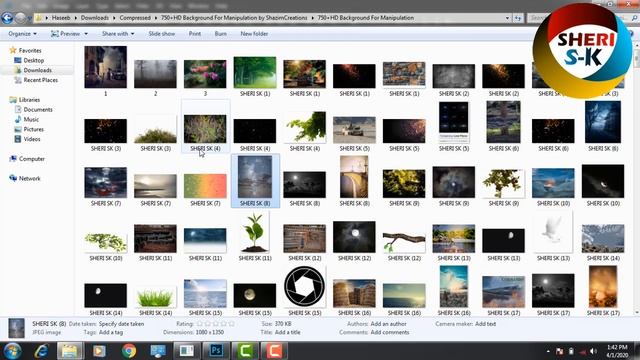The height and width of the screenshot is (360, 640).
Task: Select the green forest SHERI SK (1) thumbnail
Action: coord(255,72)
